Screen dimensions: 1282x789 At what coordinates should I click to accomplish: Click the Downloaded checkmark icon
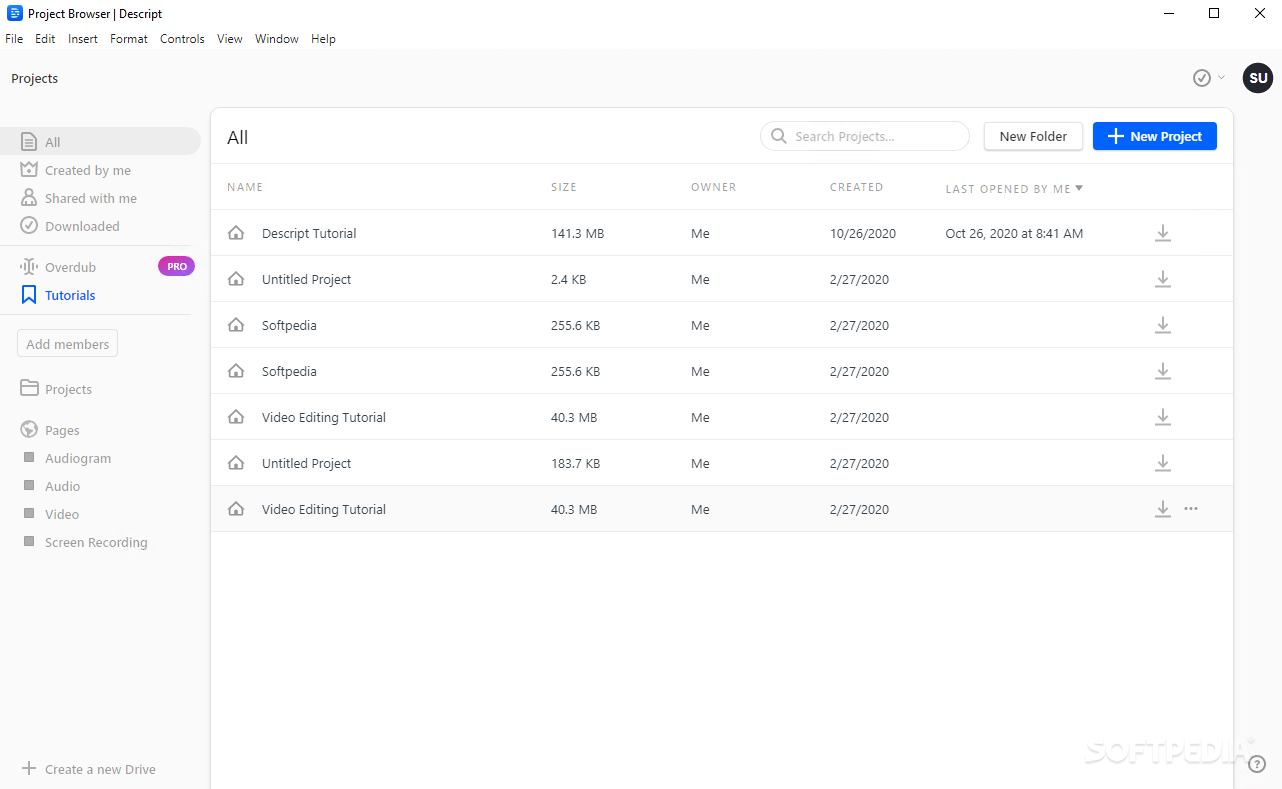[29, 226]
